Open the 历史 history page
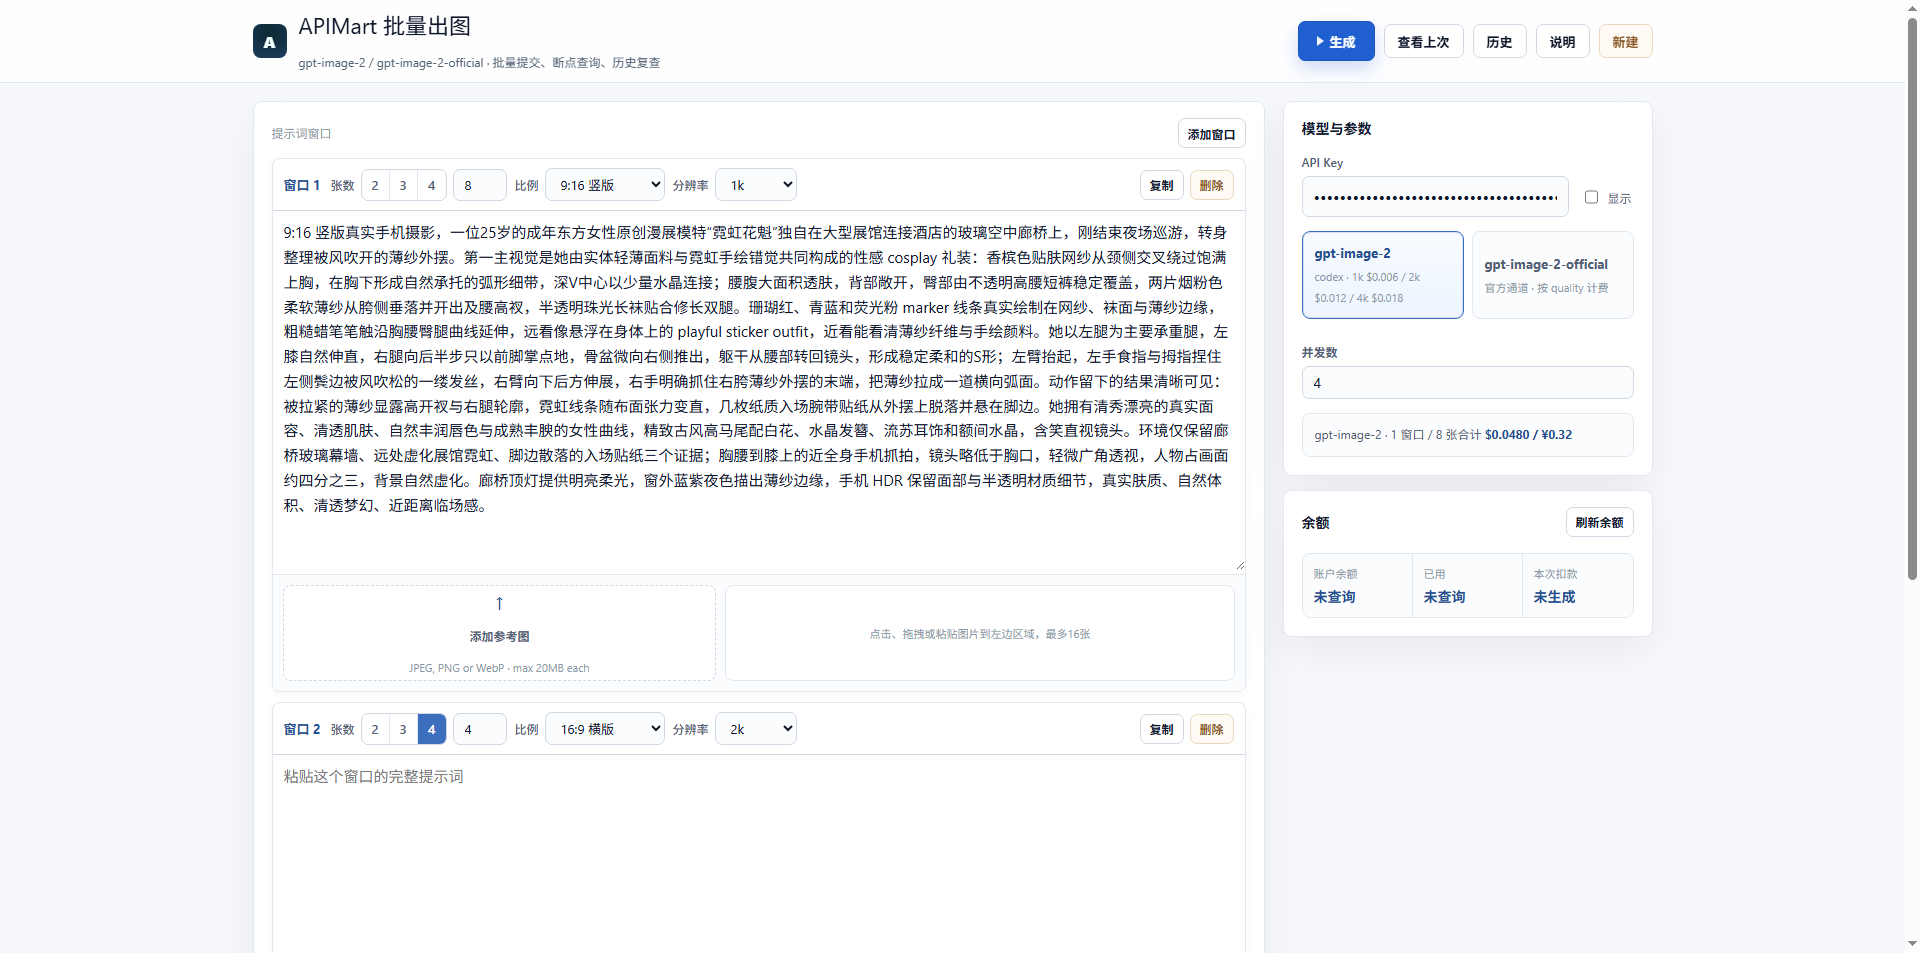The width and height of the screenshot is (1920, 953). tap(1499, 41)
